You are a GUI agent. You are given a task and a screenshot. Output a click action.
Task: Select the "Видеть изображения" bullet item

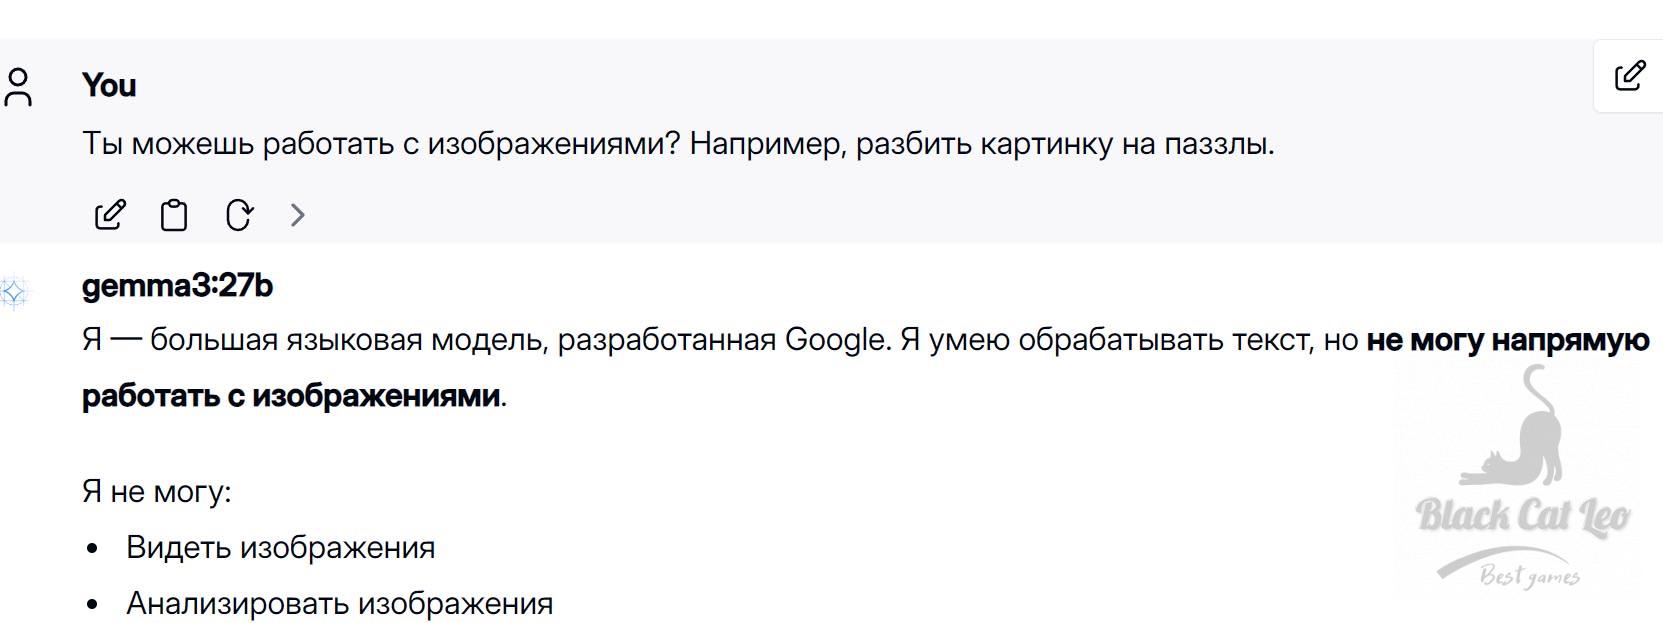[280, 548]
